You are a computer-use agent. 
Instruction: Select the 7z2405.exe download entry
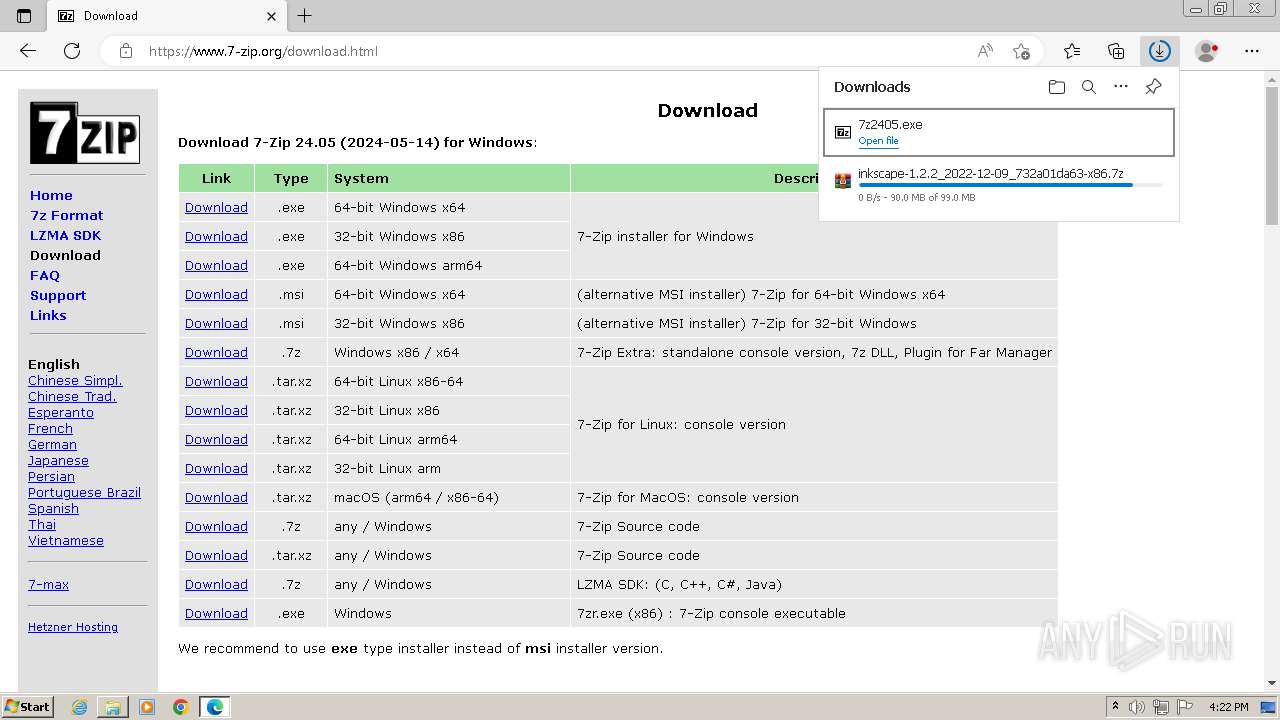(999, 132)
